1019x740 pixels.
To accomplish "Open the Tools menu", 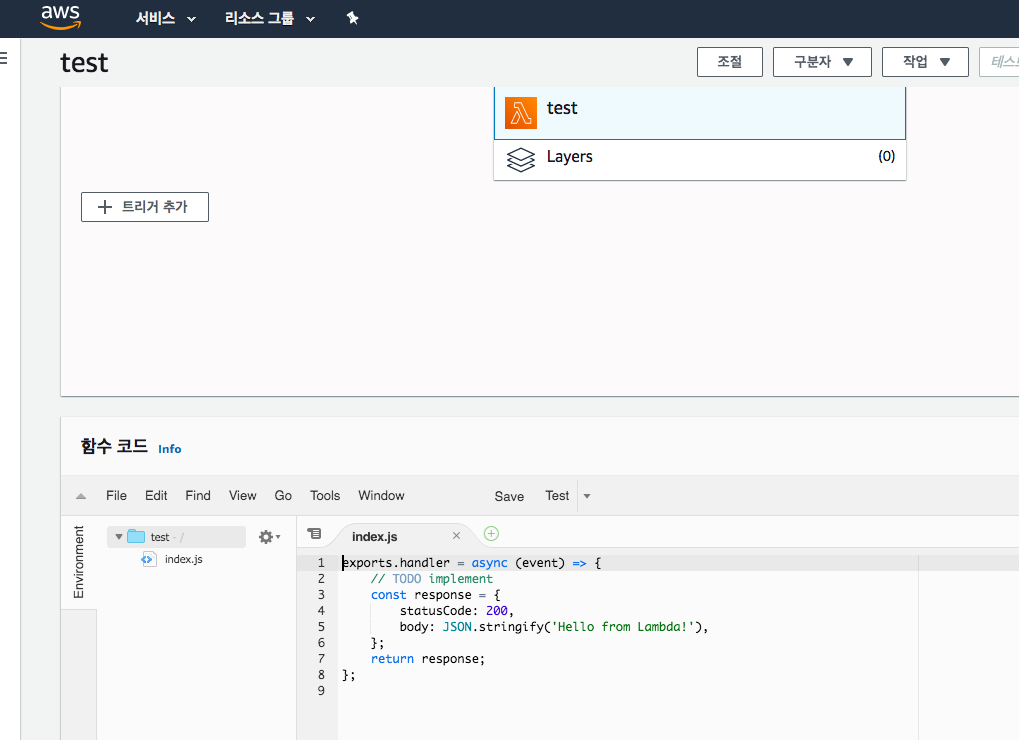I will 325,496.
